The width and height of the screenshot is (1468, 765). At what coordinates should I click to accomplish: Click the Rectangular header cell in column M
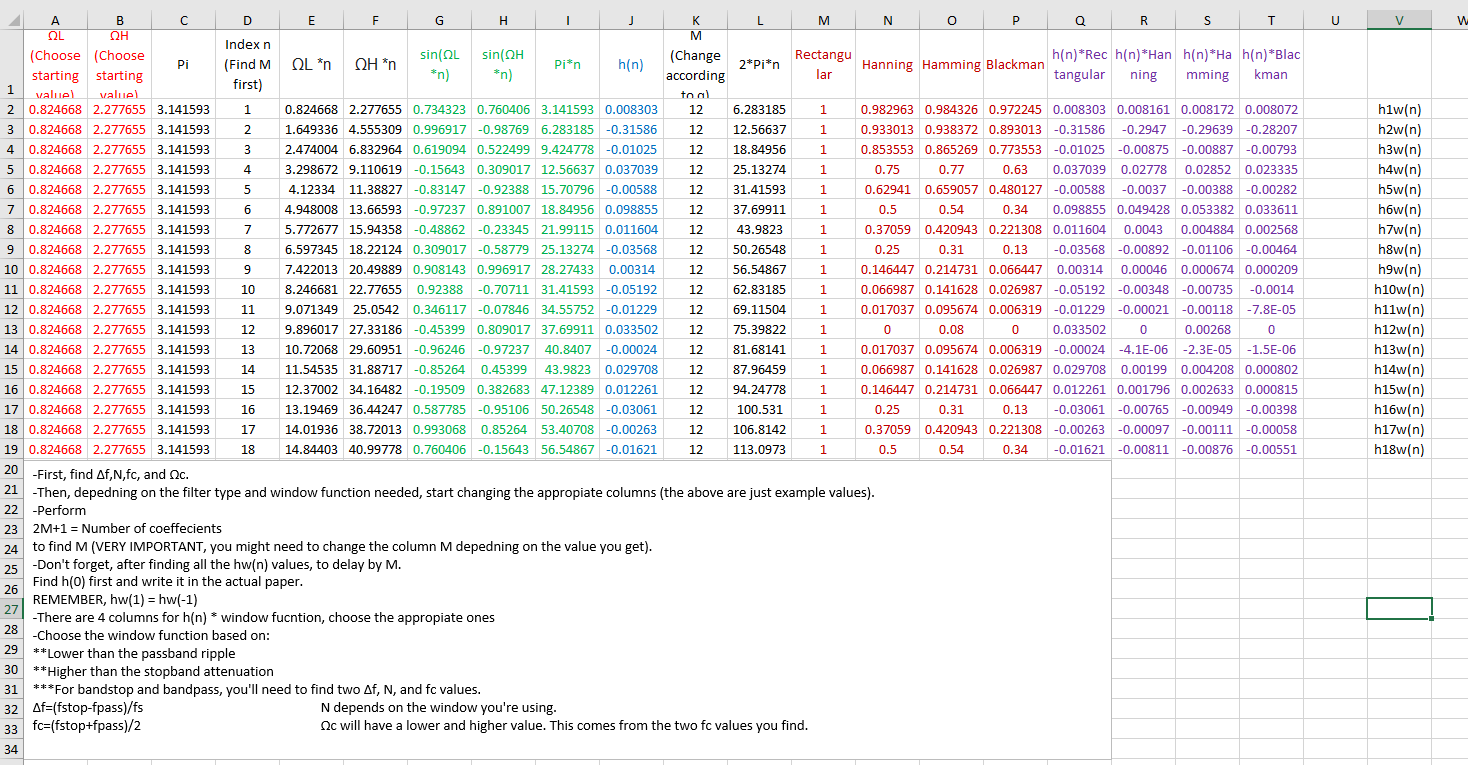823,63
